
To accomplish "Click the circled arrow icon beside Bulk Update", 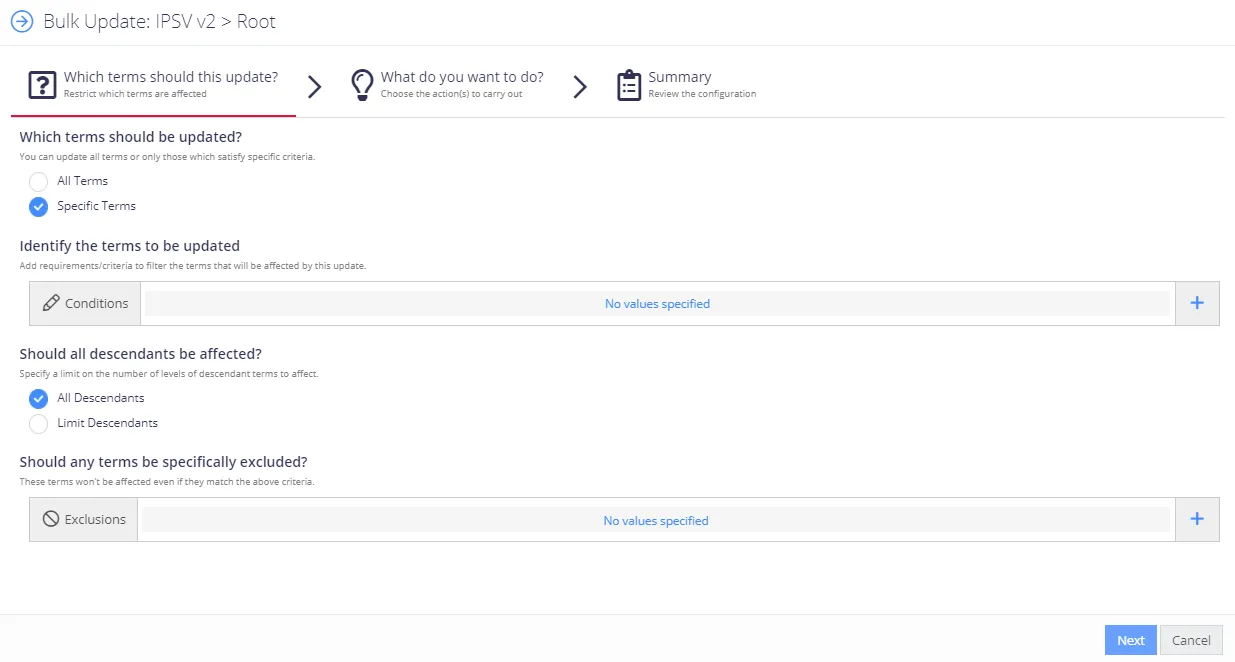I will click(22, 21).
